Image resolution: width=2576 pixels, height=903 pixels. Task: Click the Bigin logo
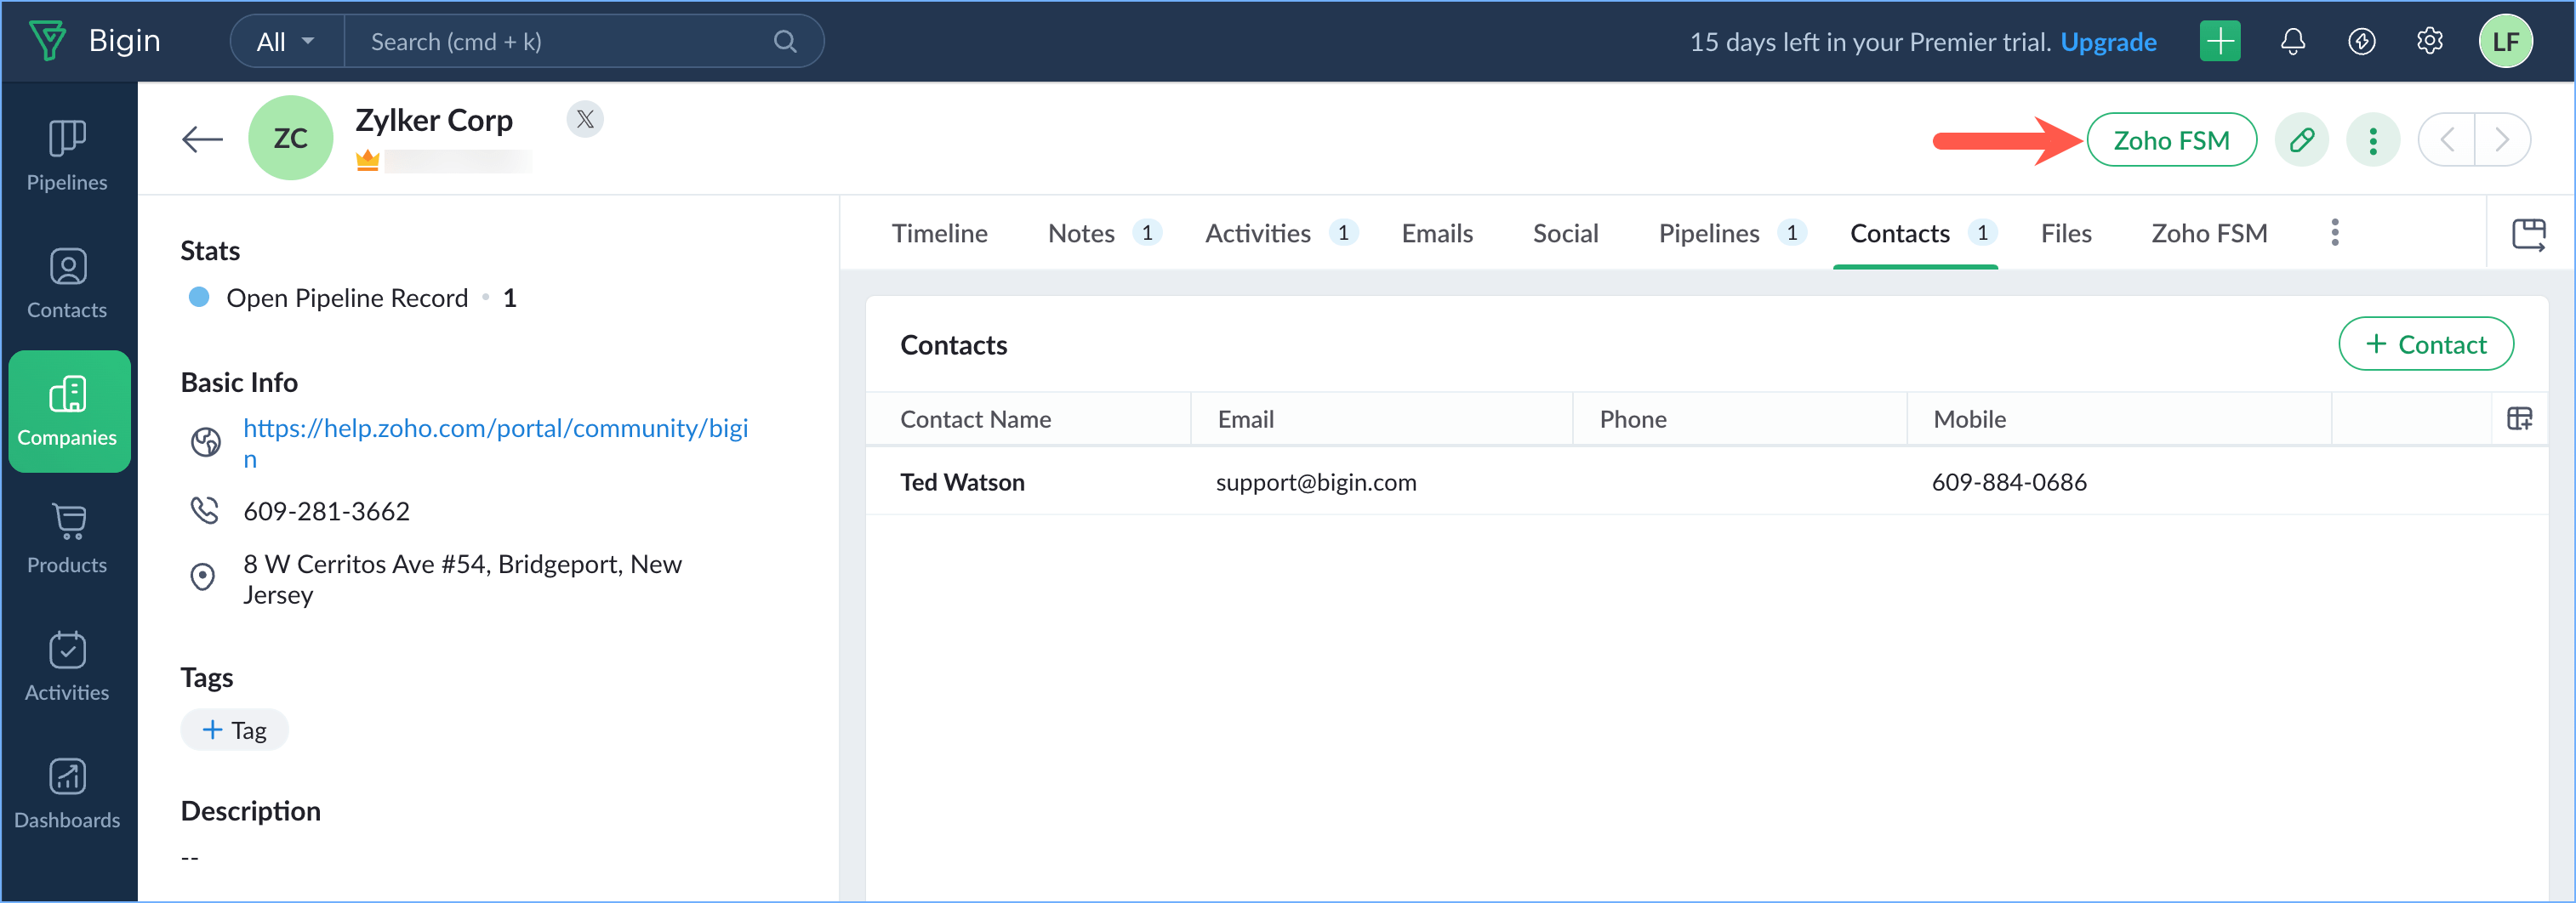coord(95,41)
